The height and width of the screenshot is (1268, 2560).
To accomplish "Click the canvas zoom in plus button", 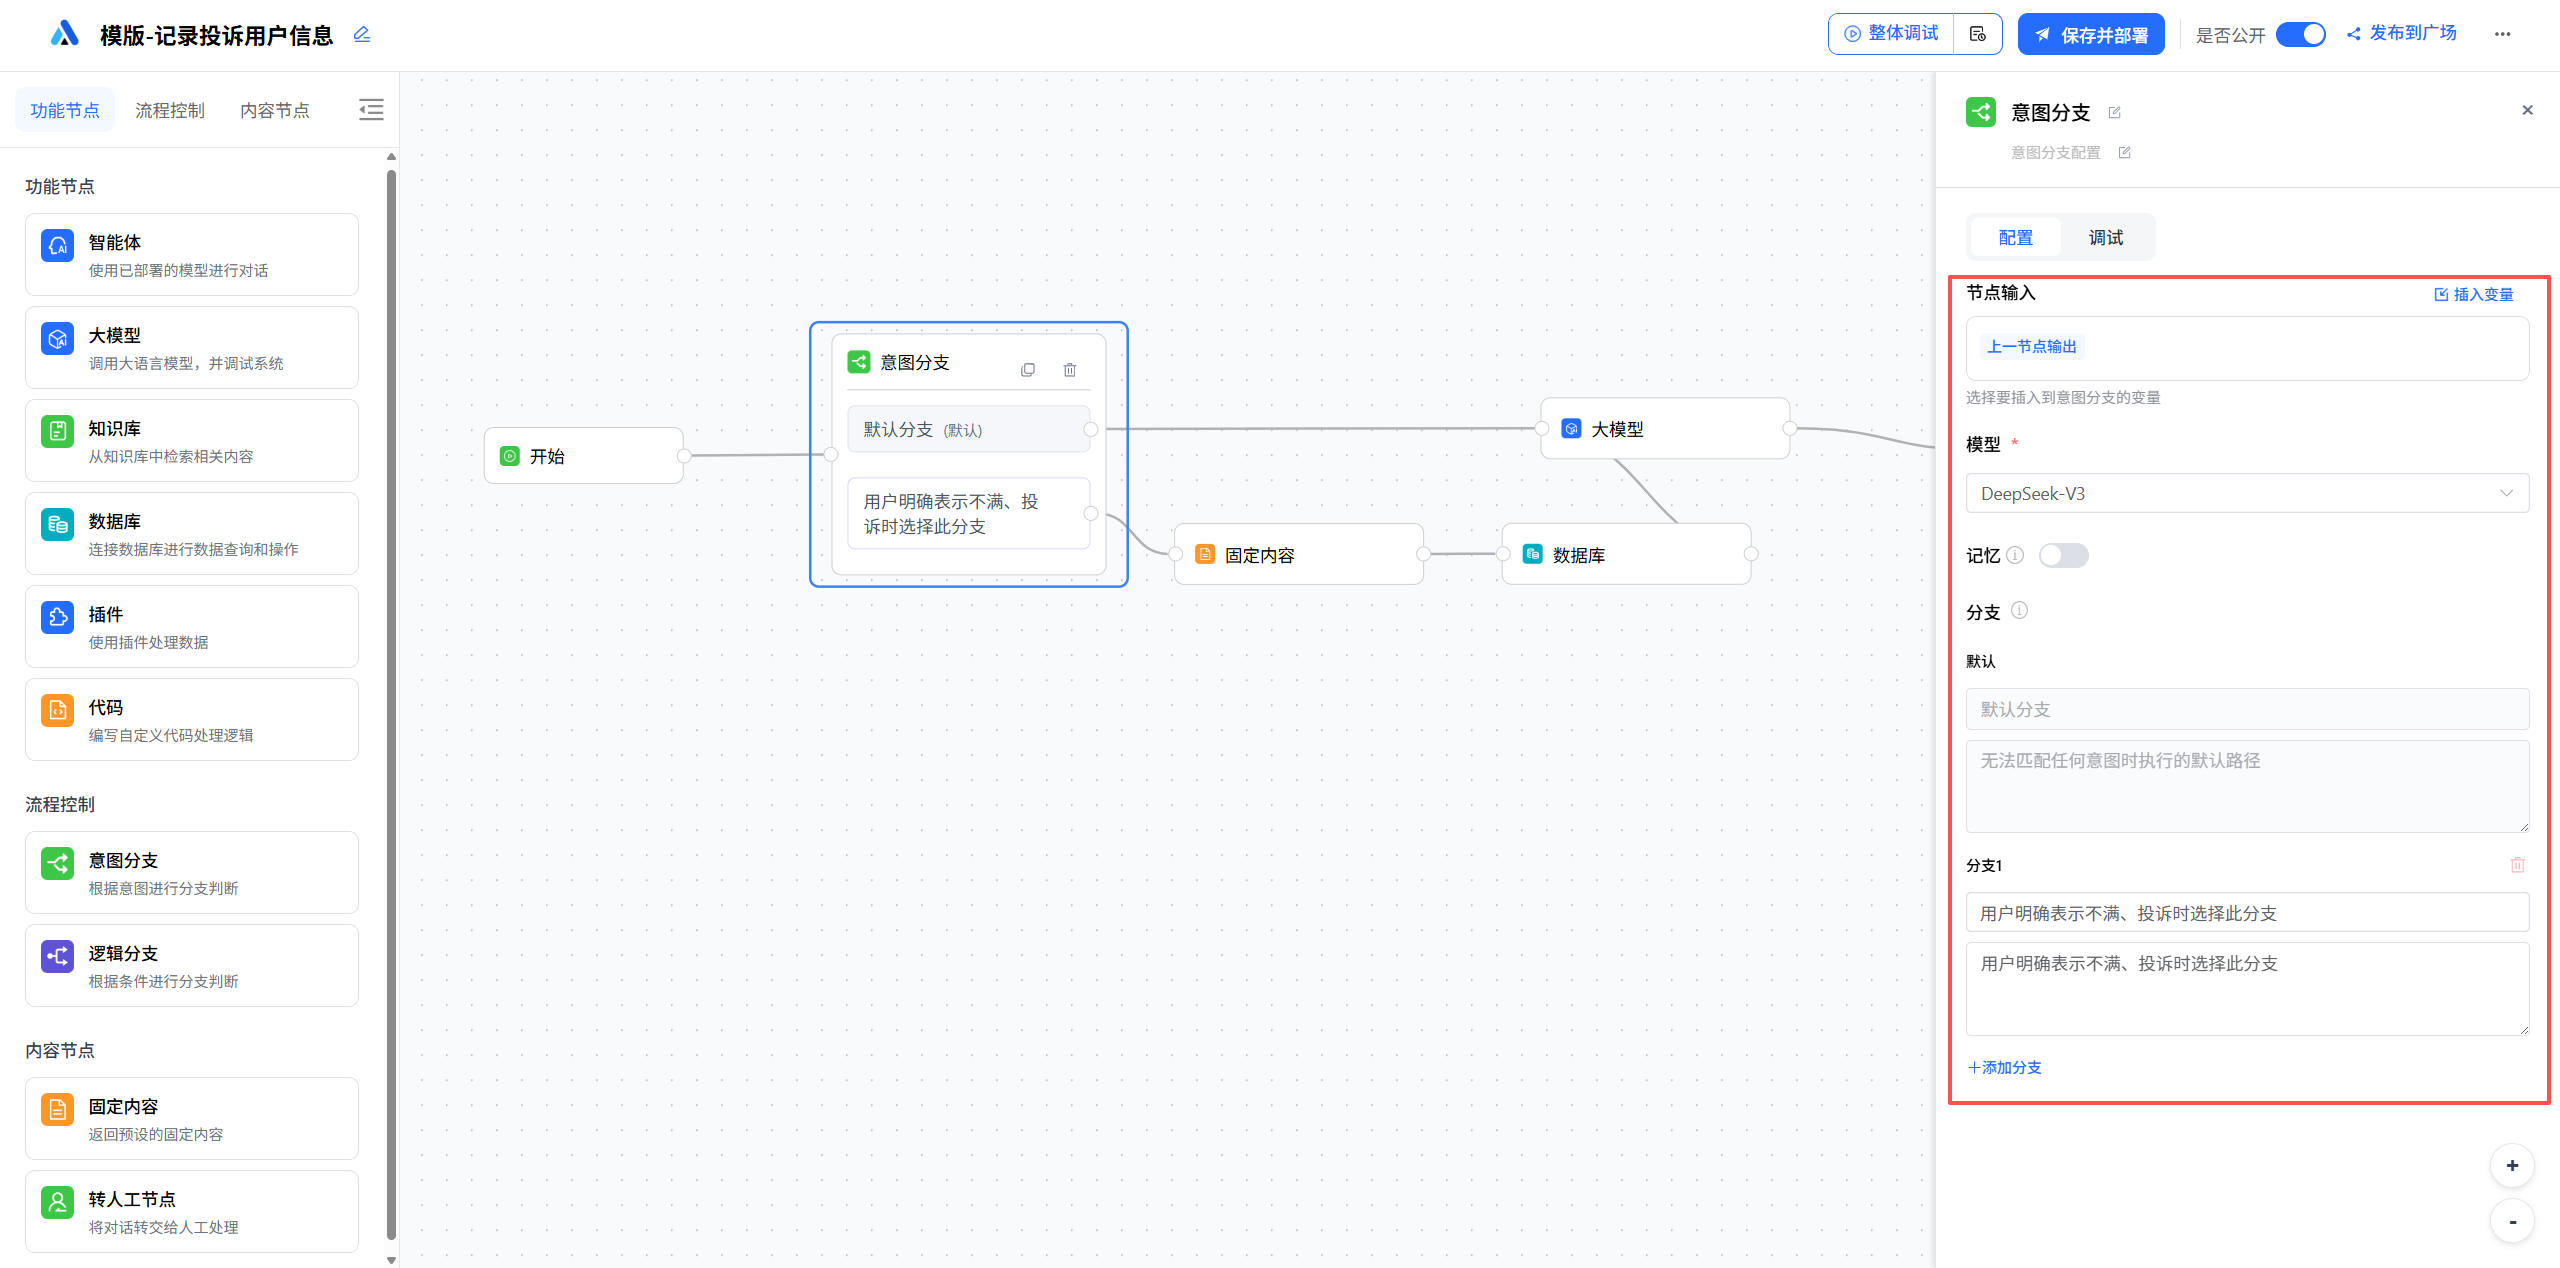I will point(2511,1166).
